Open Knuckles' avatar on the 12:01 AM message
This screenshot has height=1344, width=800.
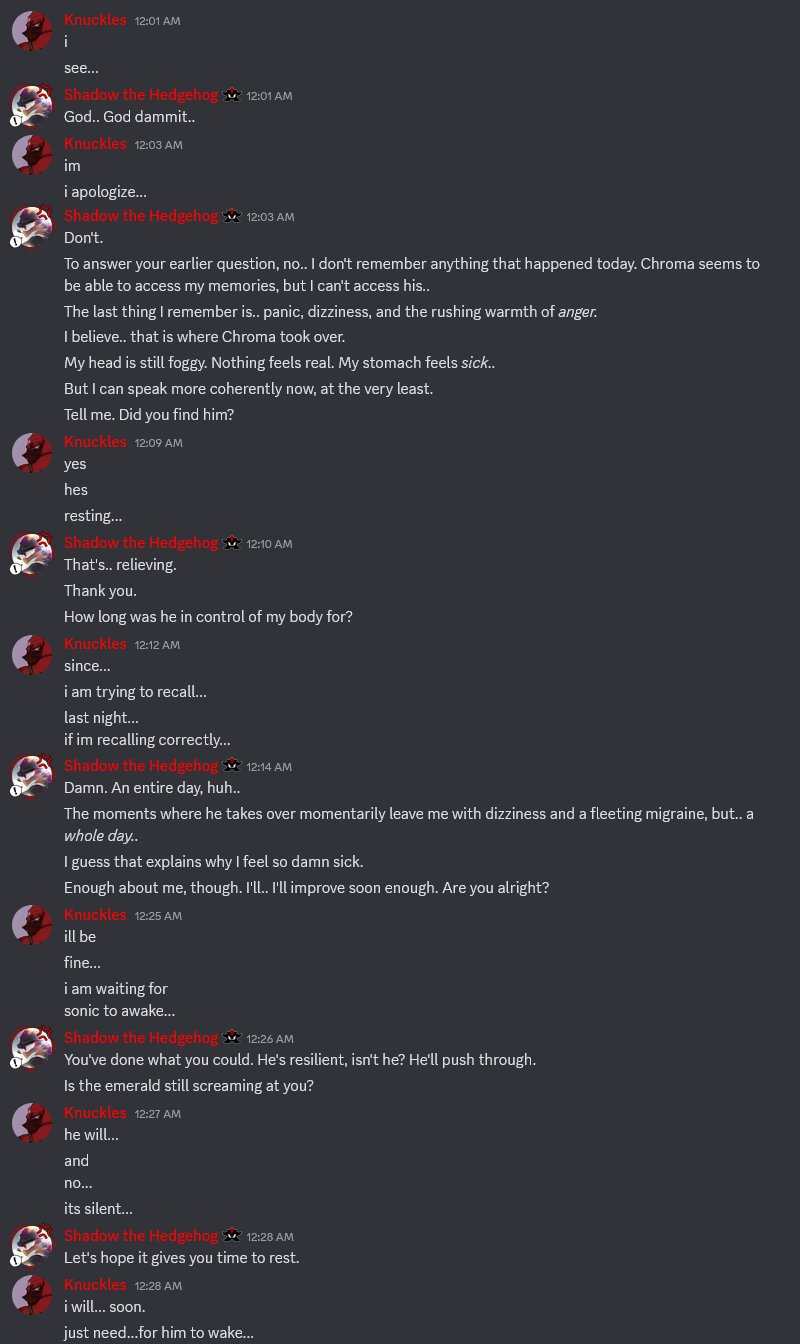click(32, 32)
